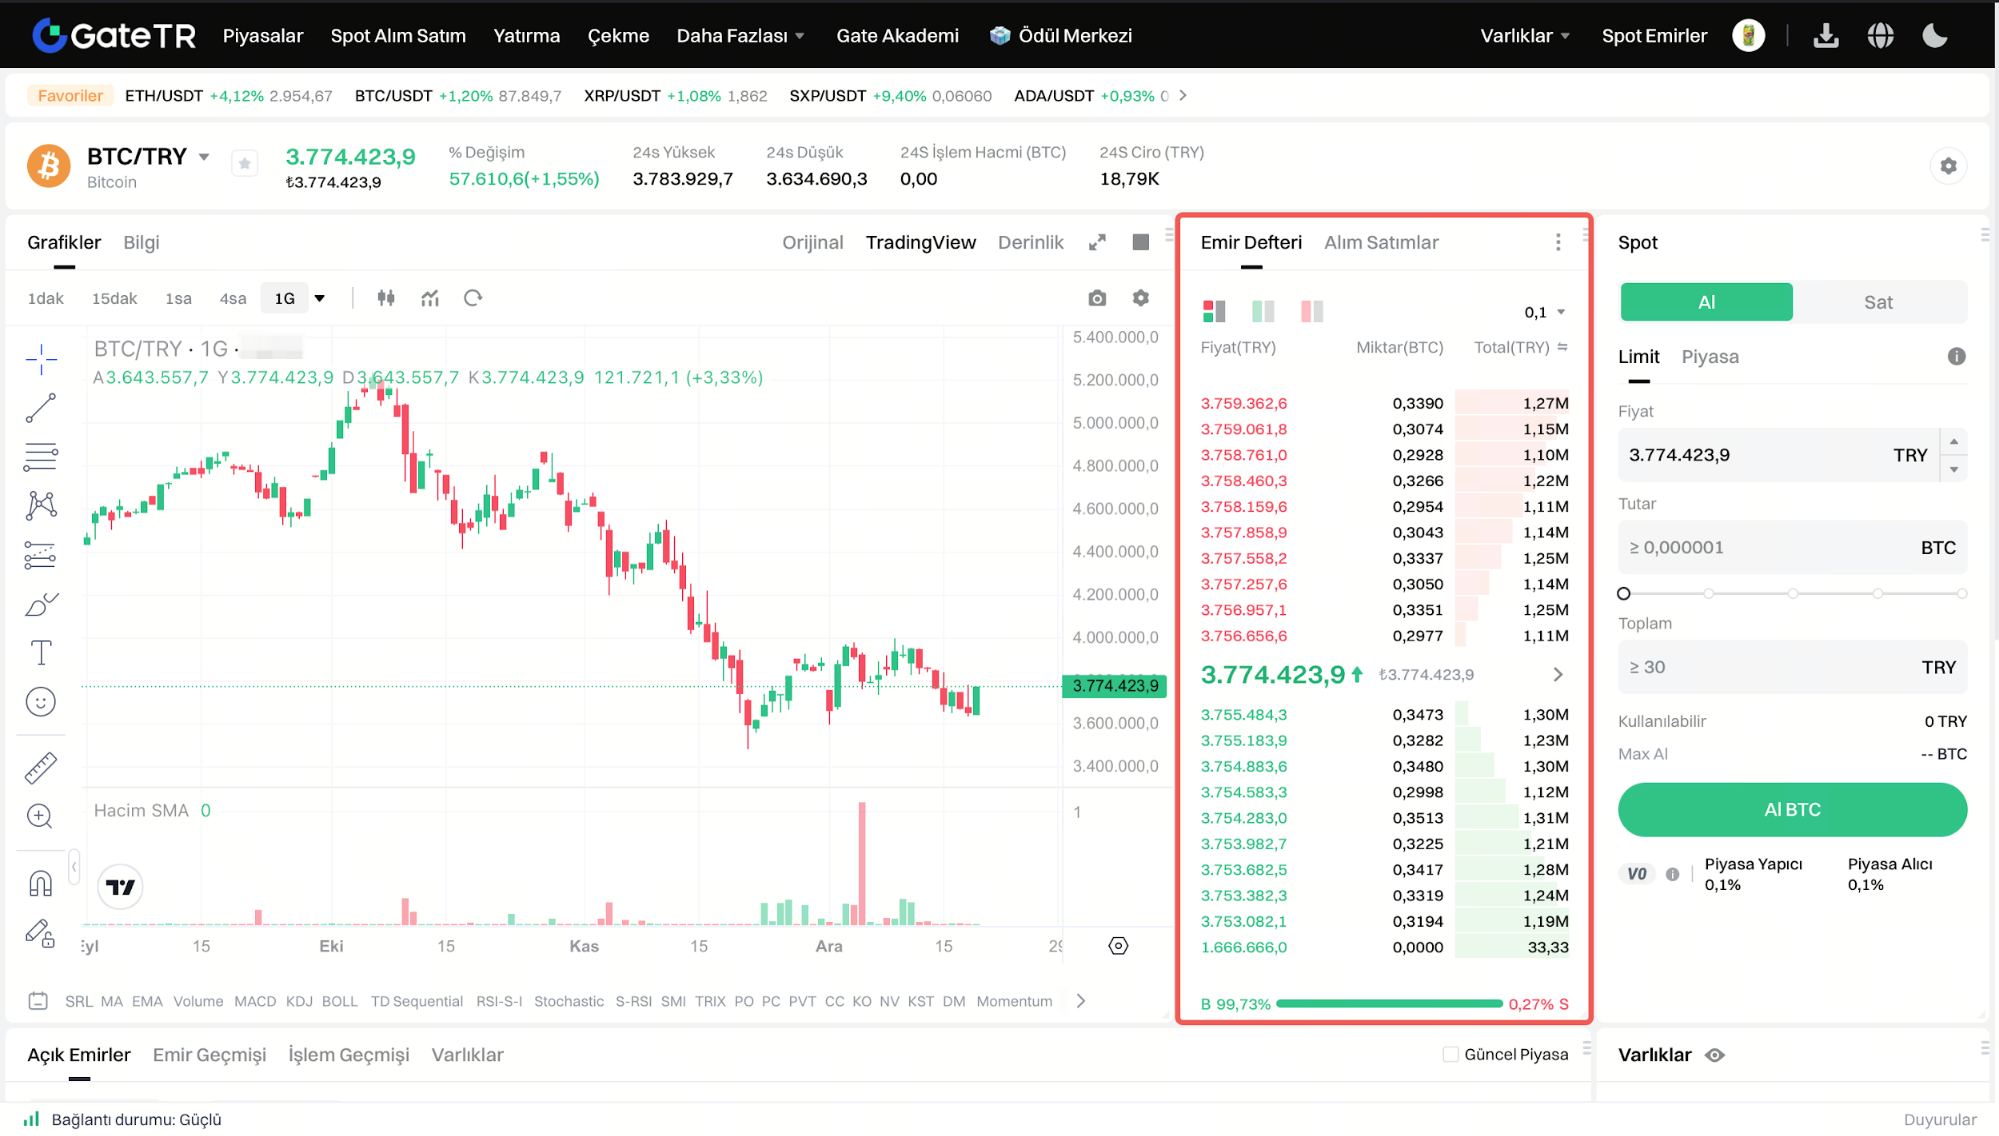Select the ruler measure tool

[x=41, y=768]
